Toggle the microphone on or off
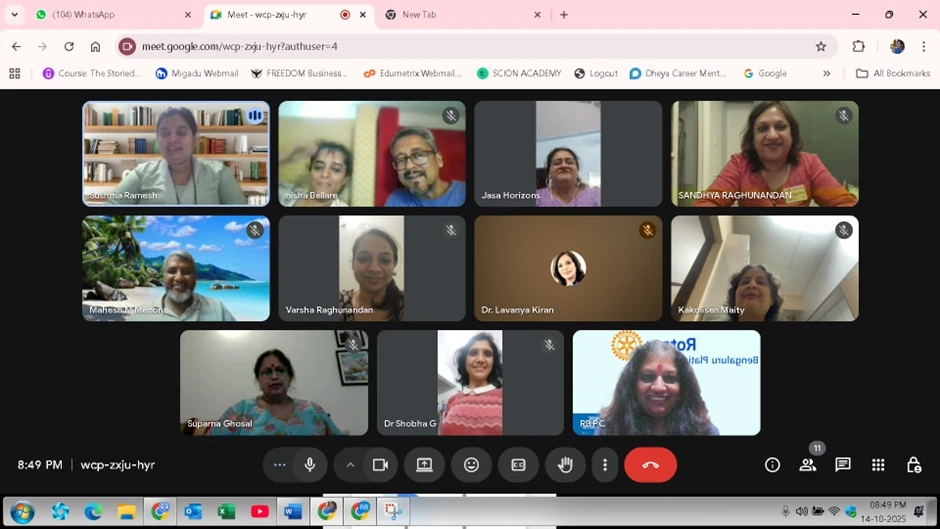Screen dimensions: 940x529 tap(310, 465)
